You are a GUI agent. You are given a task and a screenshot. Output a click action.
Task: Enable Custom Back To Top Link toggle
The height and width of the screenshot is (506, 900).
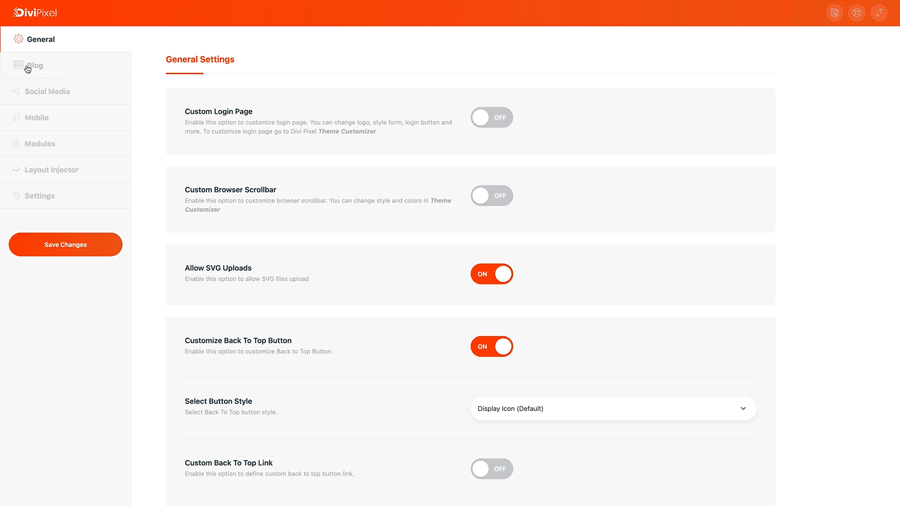[492, 469]
